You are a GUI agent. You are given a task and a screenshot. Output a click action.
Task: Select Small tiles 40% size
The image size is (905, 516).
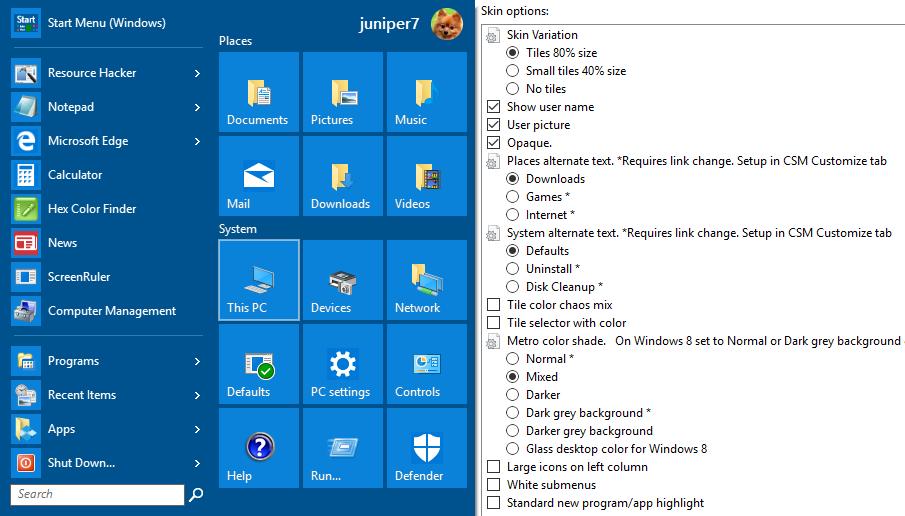point(513,70)
